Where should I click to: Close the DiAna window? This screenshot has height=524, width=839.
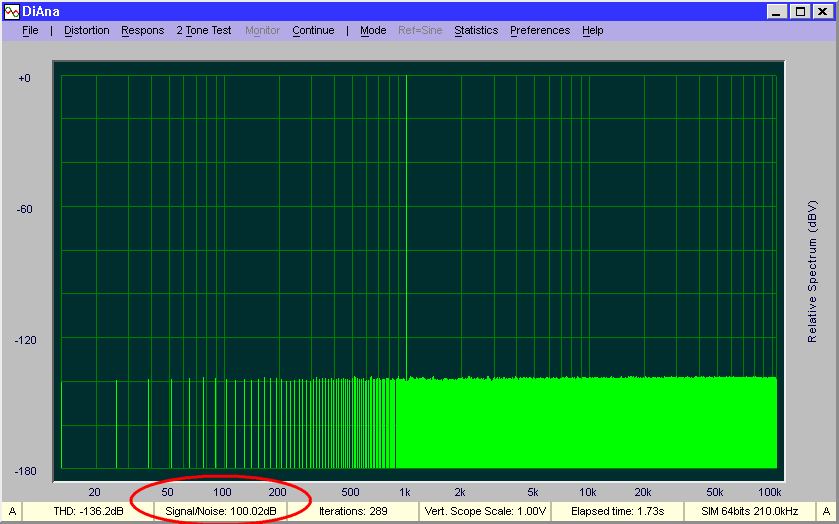point(823,12)
